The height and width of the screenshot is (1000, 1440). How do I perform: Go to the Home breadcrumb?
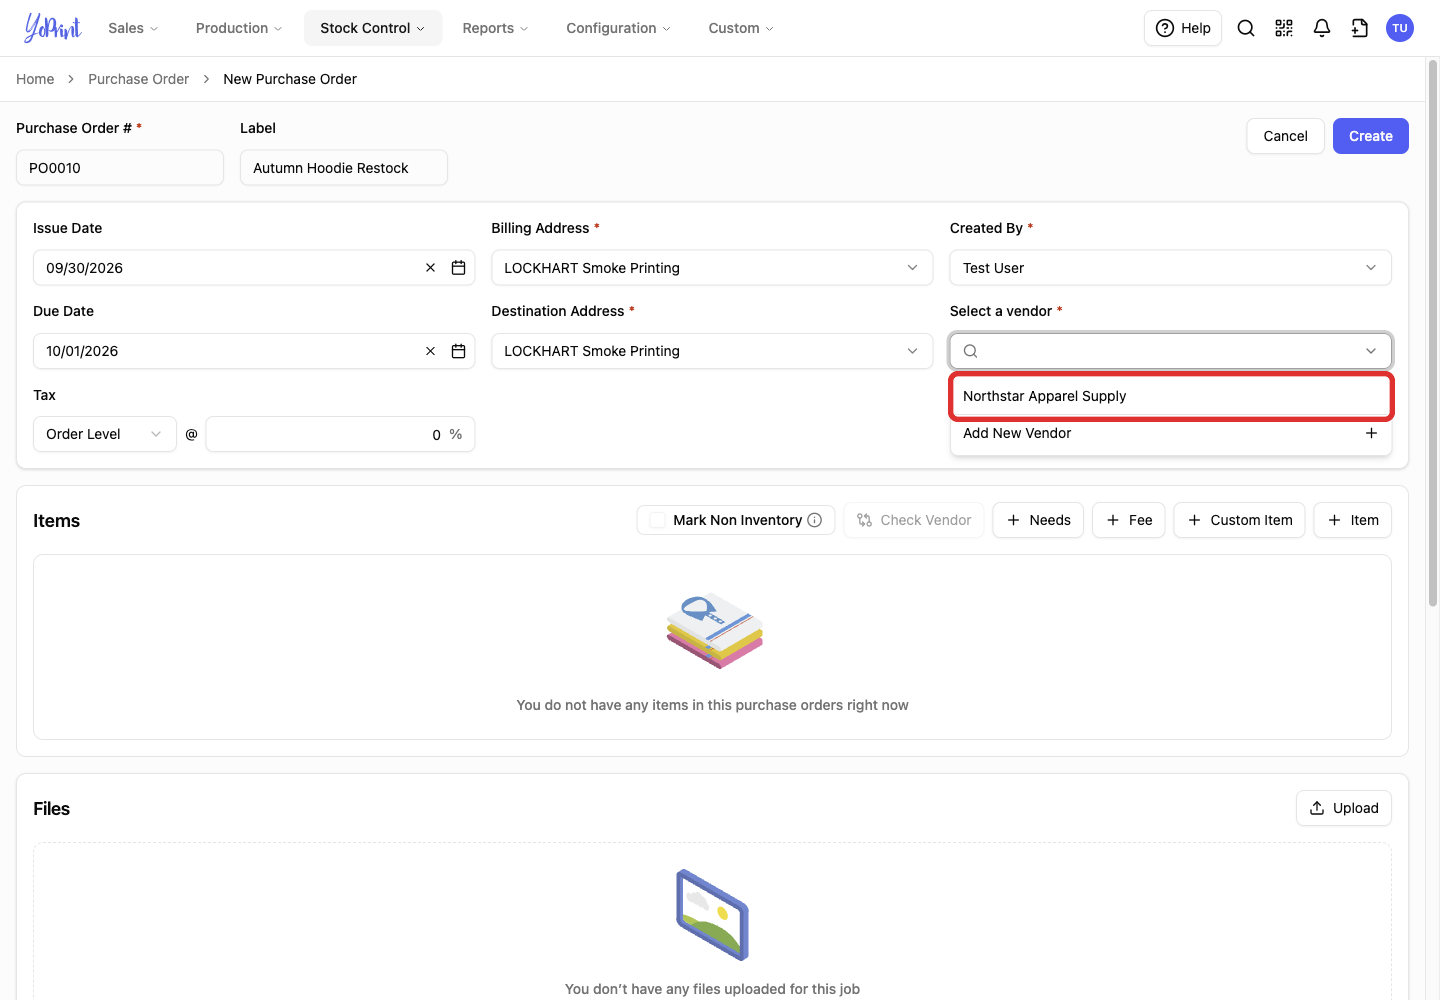coord(35,79)
